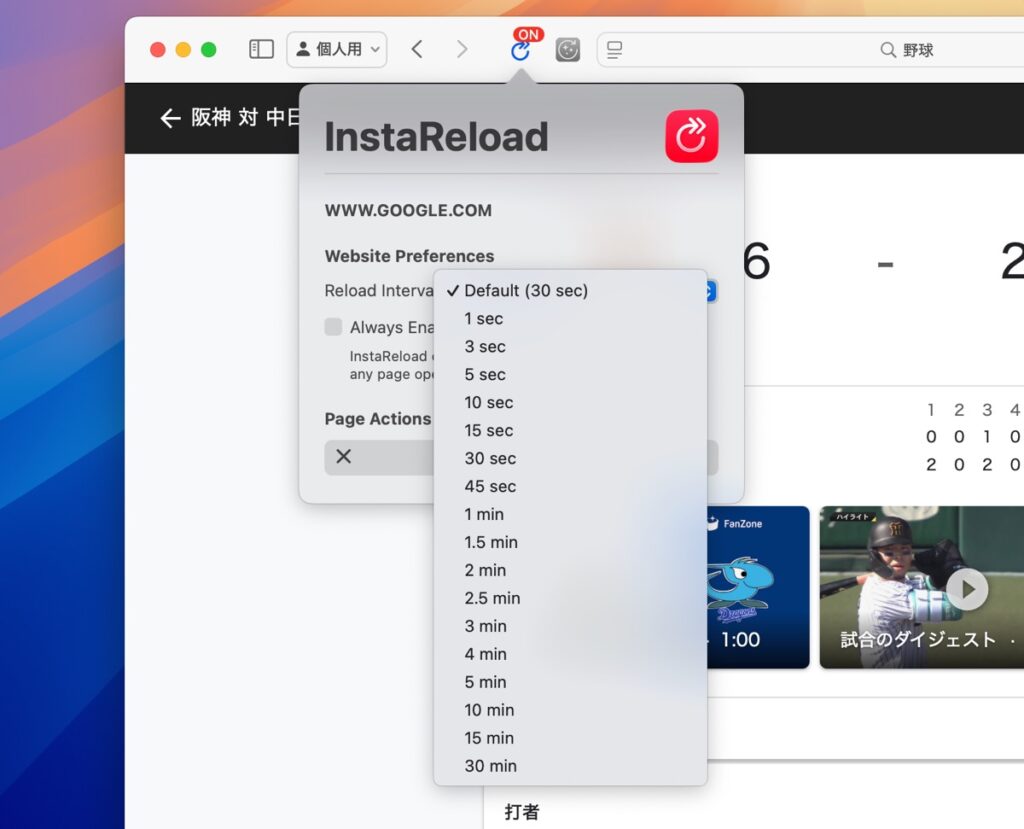Click the 打者 heading on the page
Image resolution: width=1024 pixels, height=829 pixels.
coord(522,812)
